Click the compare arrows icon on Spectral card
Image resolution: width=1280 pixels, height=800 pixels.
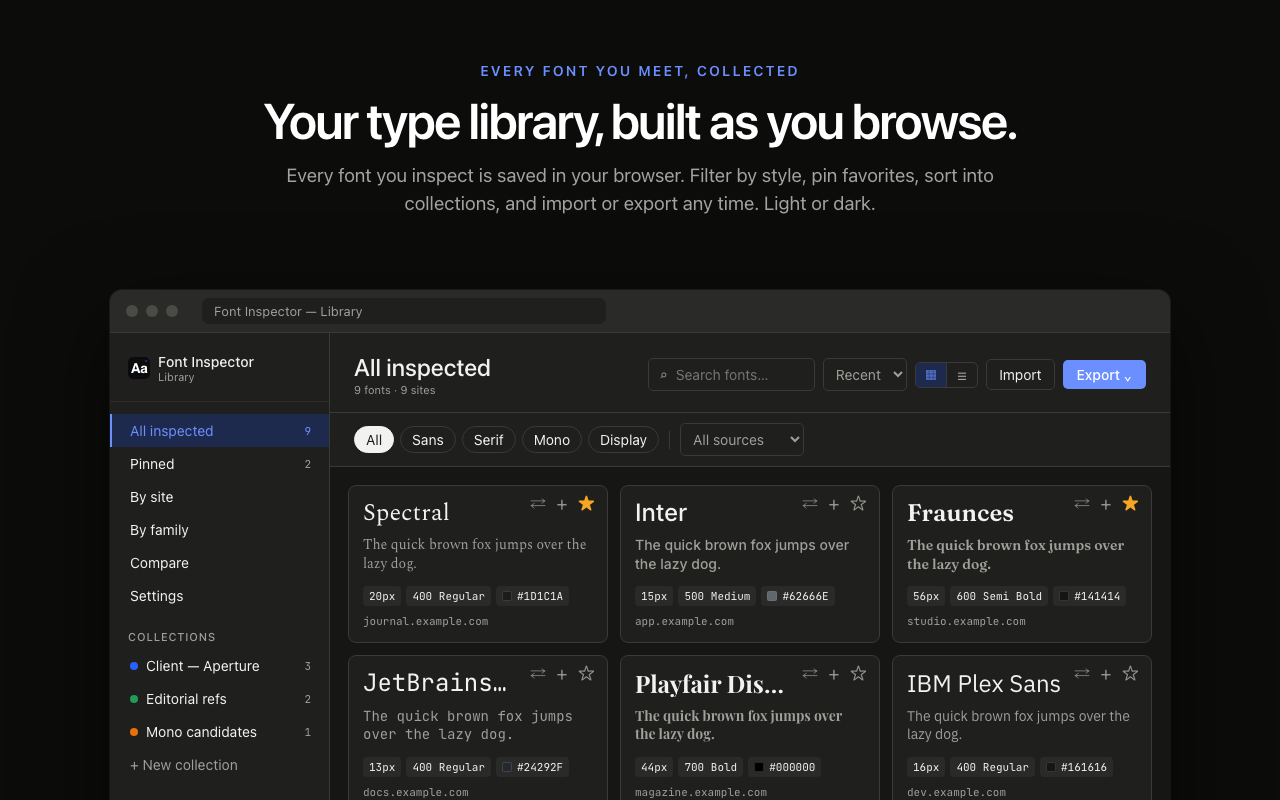click(538, 504)
